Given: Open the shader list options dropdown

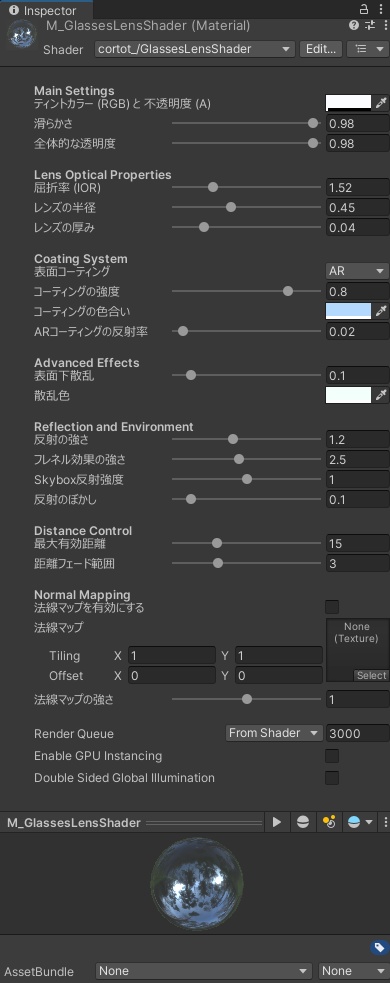Looking at the screenshot, I should coord(368,49).
